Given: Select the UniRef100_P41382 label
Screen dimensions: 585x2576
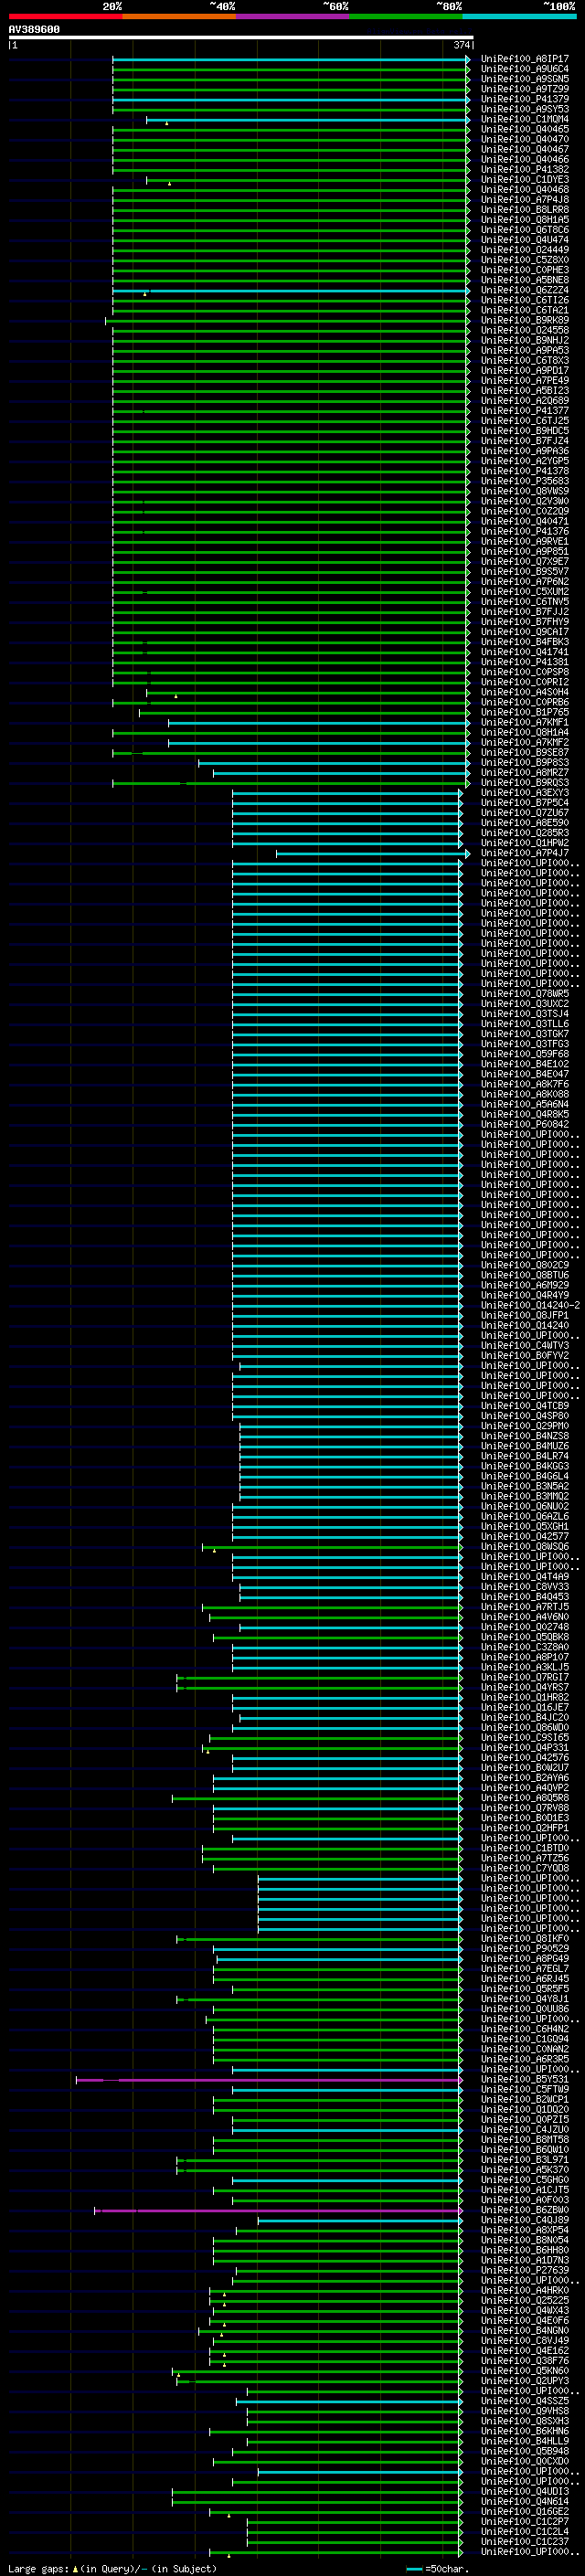Looking at the screenshot, I should point(525,170).
